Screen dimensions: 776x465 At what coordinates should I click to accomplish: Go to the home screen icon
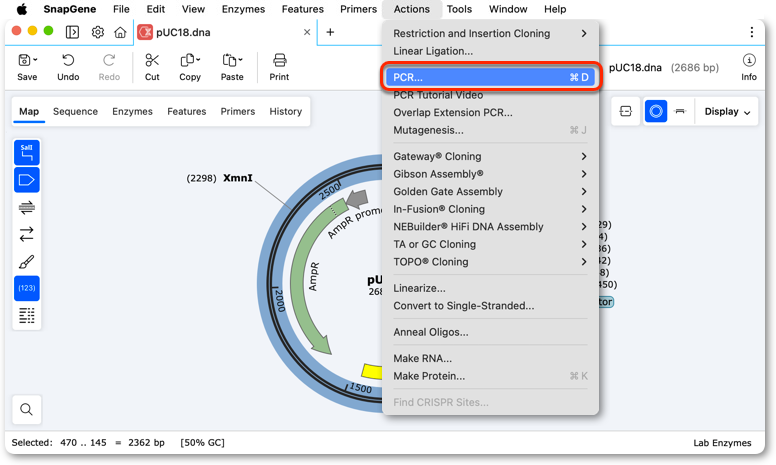point(120,32)
